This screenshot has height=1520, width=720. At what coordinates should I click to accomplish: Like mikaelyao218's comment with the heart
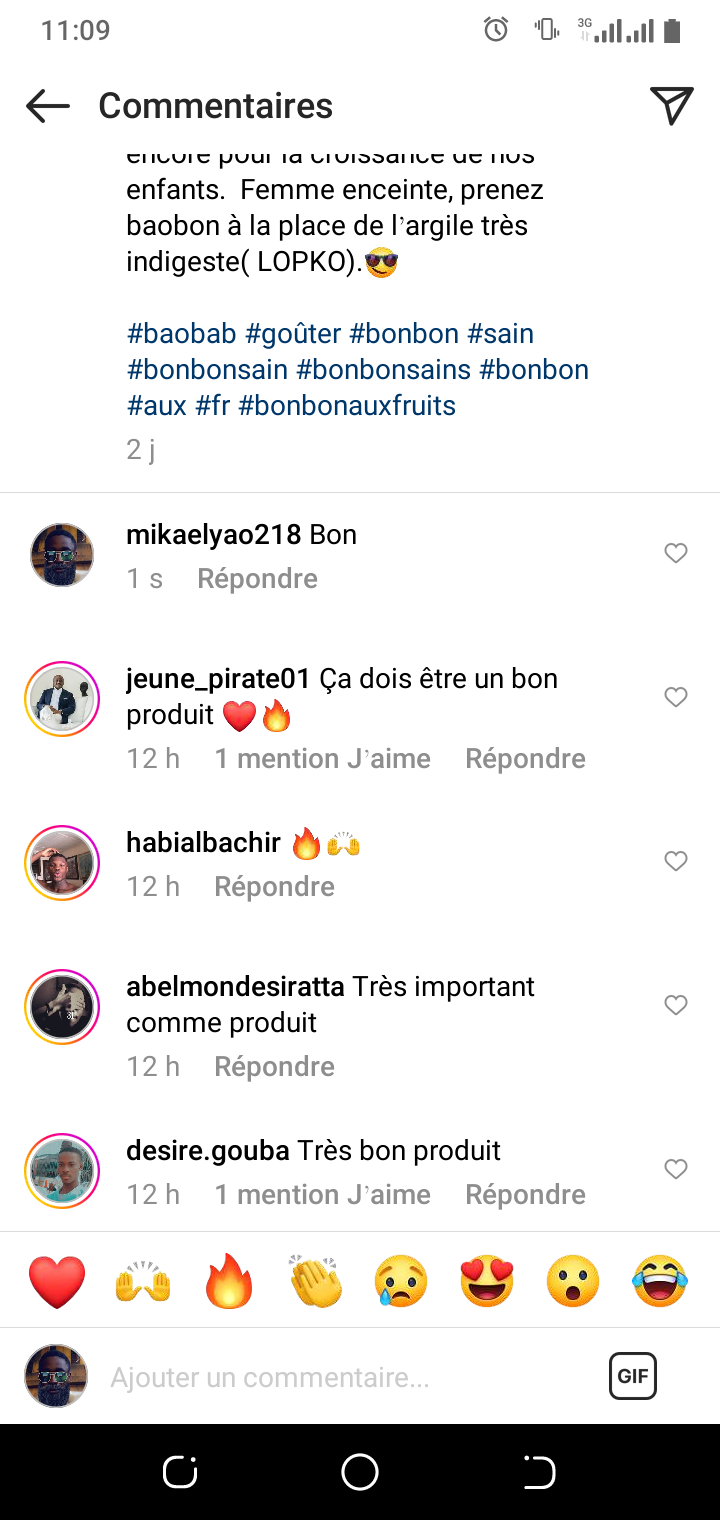(676, 553)
